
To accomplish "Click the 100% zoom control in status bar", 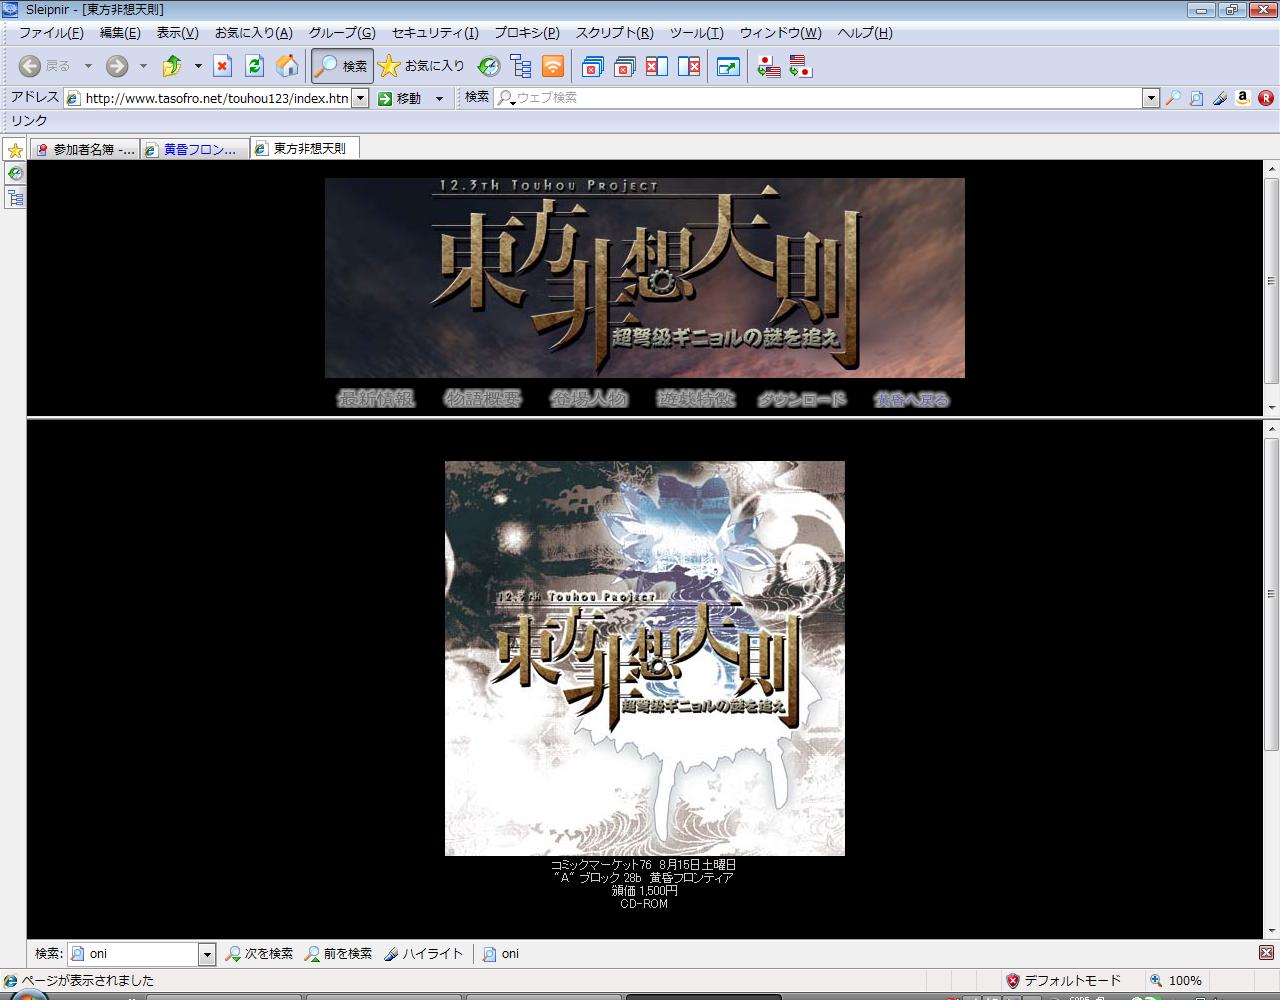I will point(1176,981).
